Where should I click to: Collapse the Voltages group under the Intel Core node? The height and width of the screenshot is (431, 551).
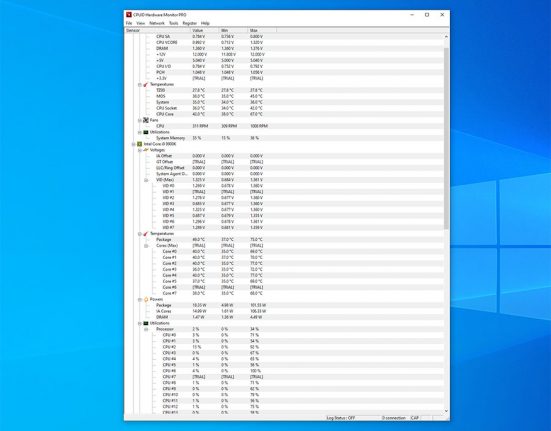pos(140,150)
